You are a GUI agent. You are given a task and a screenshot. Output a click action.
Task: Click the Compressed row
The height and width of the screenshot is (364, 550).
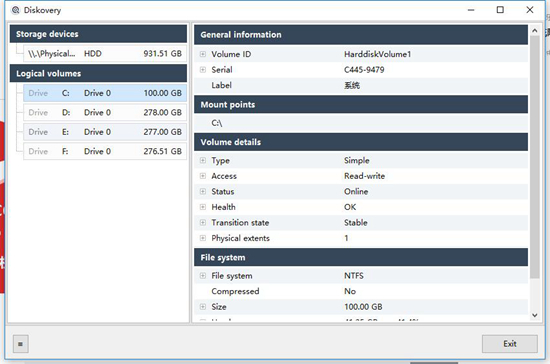361,291
